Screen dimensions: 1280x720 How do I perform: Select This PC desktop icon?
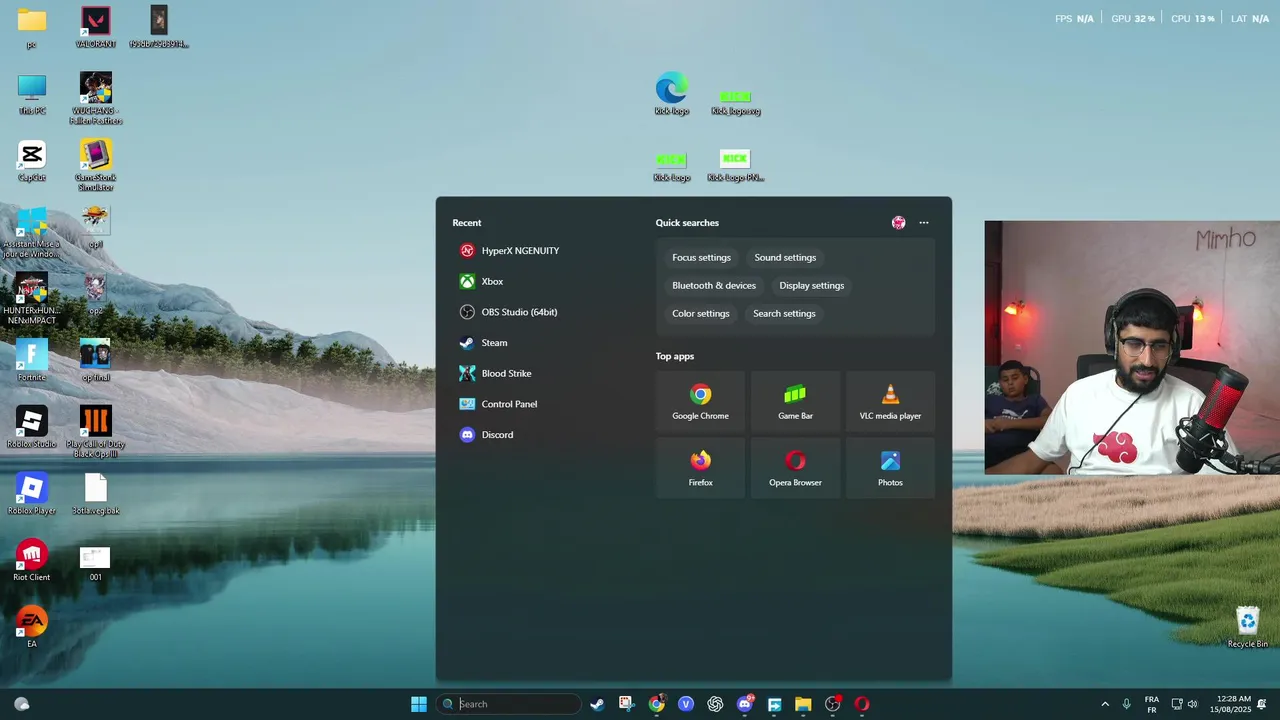(x=32, y=94)
